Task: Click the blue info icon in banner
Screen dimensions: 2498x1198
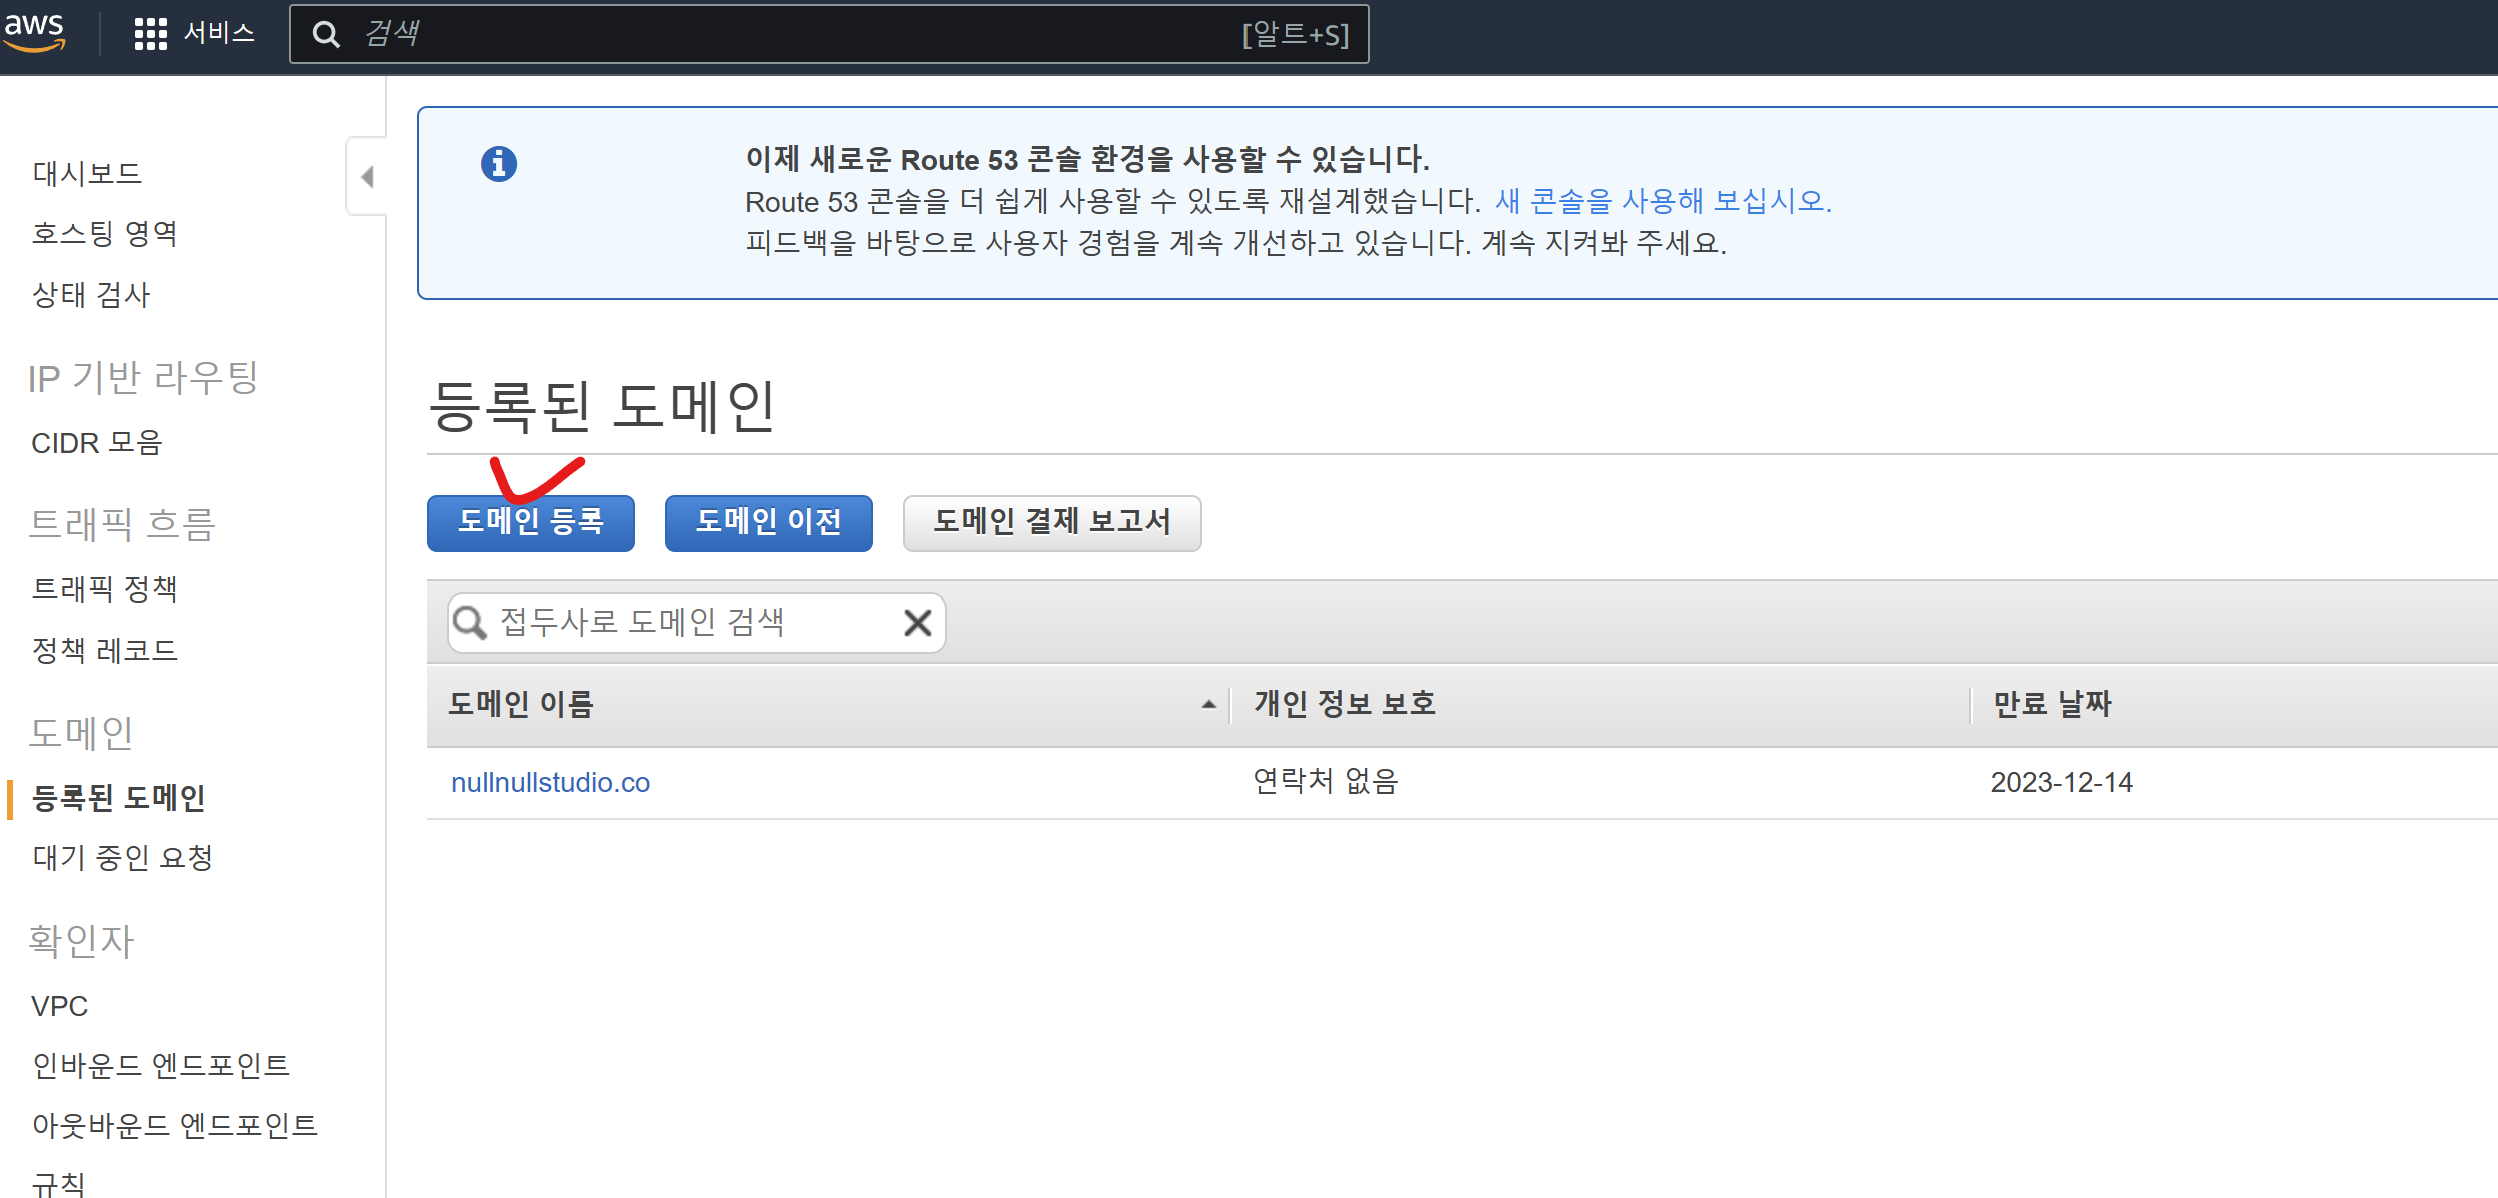Action: click(x=499, y=163)
